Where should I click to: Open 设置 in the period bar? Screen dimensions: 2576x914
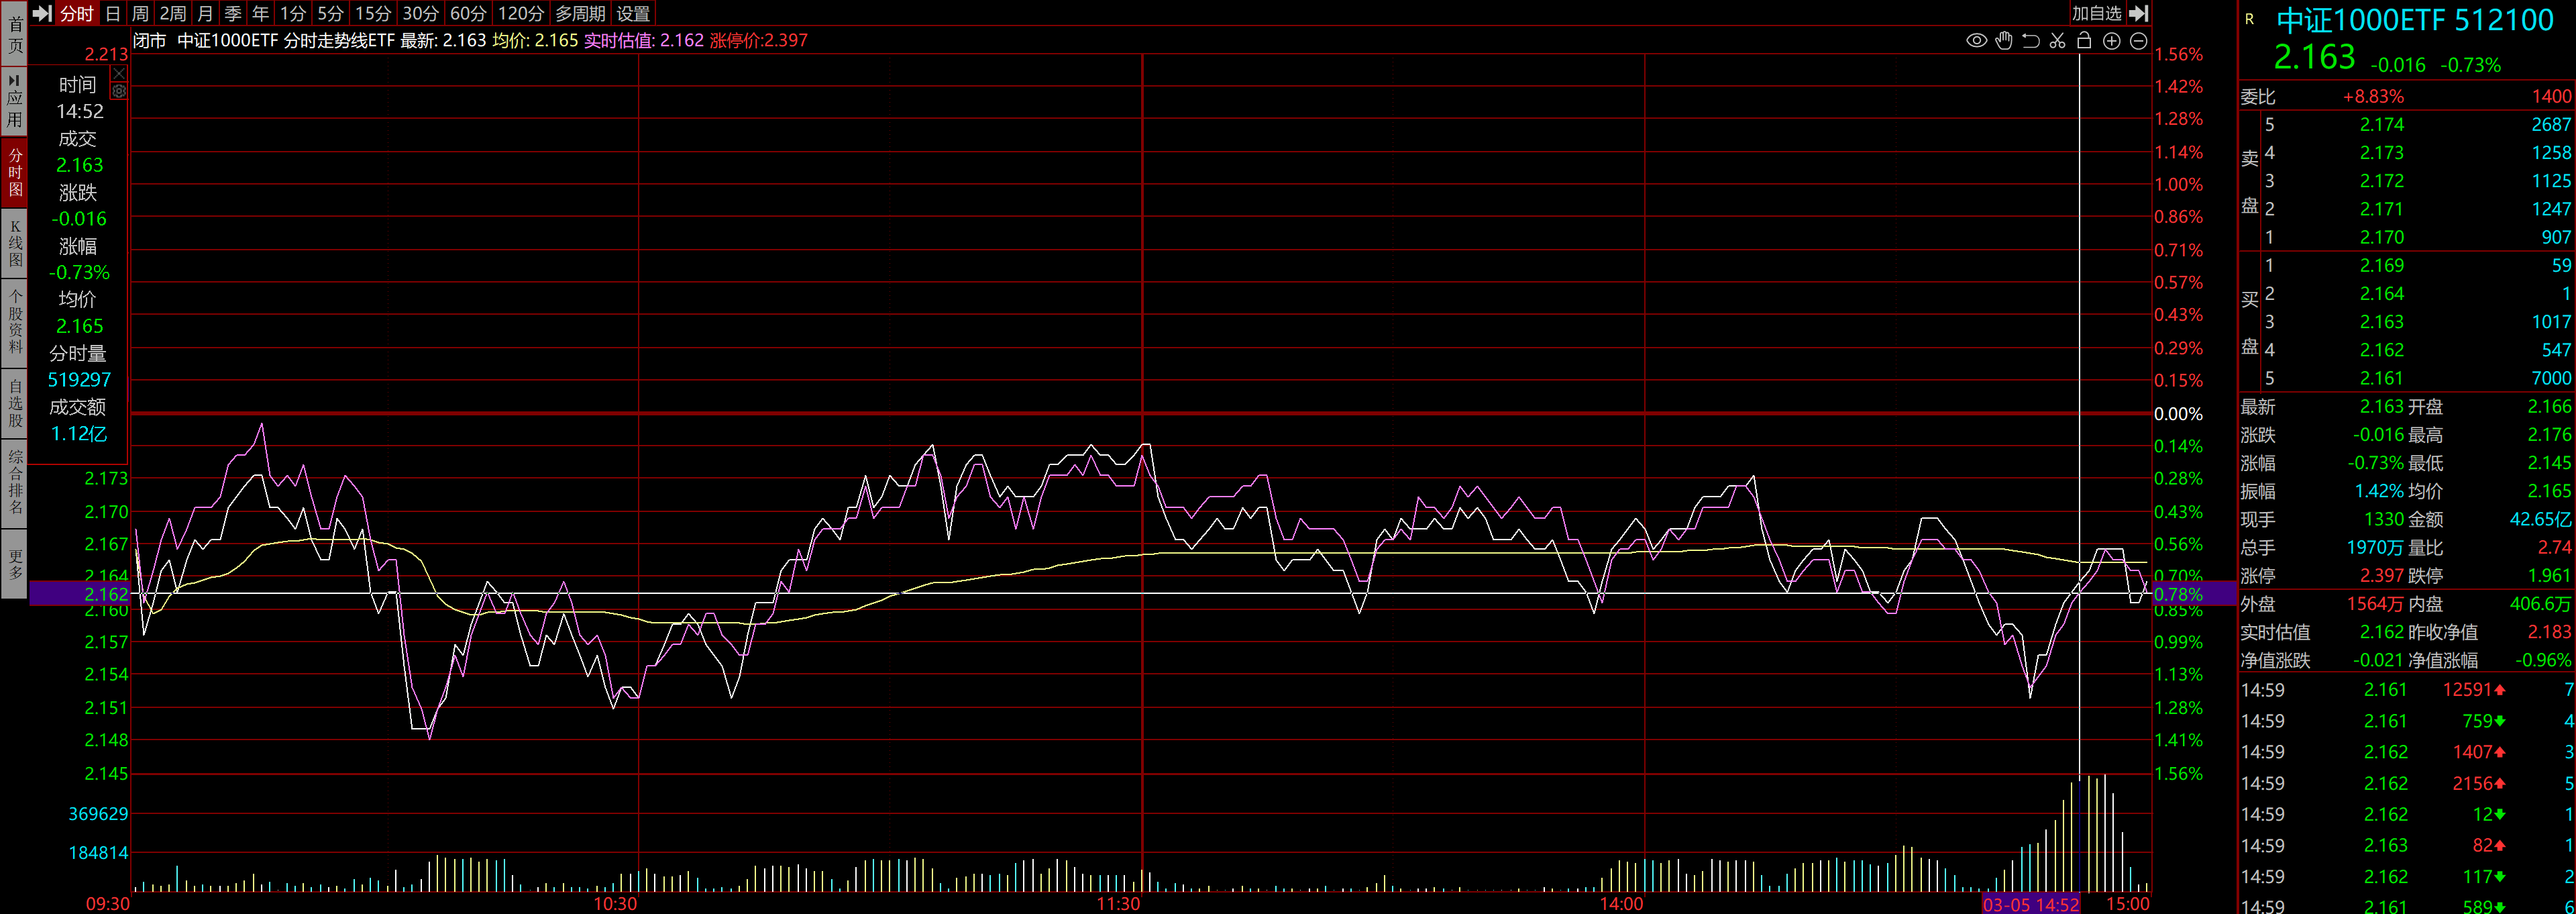click(633, 13)
